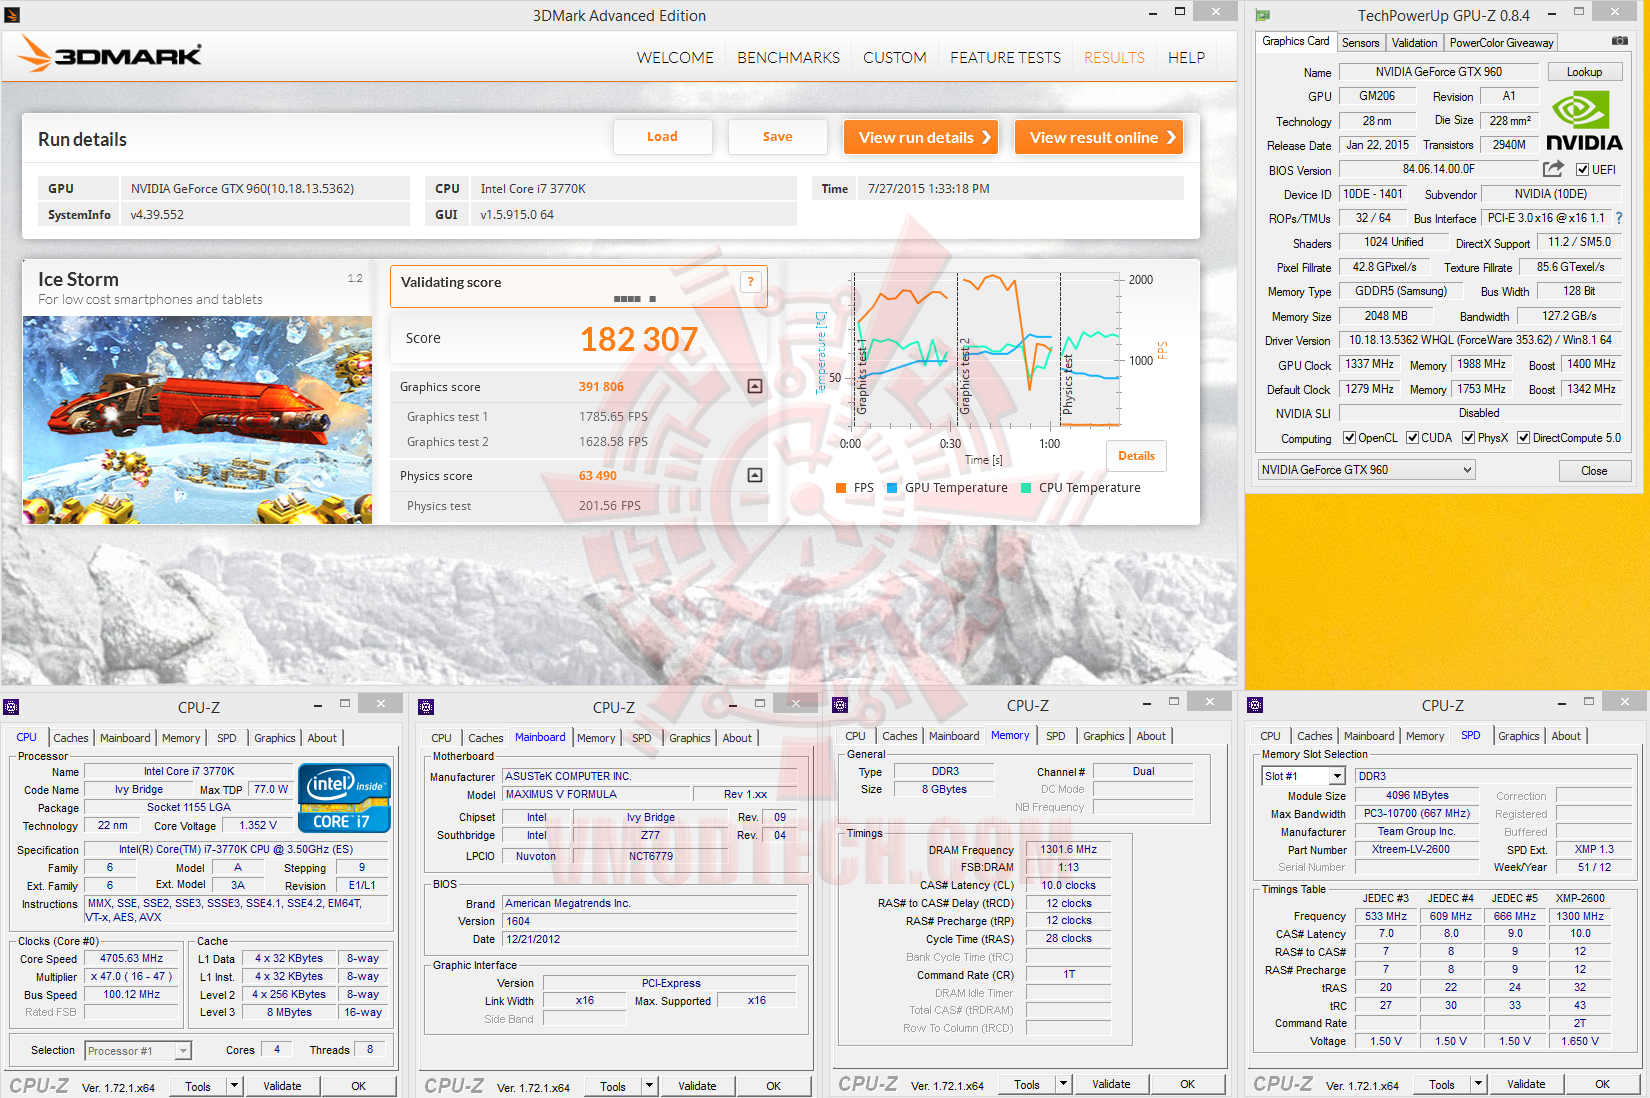Open the BENCHMARKS tab in 3DMark
Screen dimensions: 1650x1098
click(789, 58)
